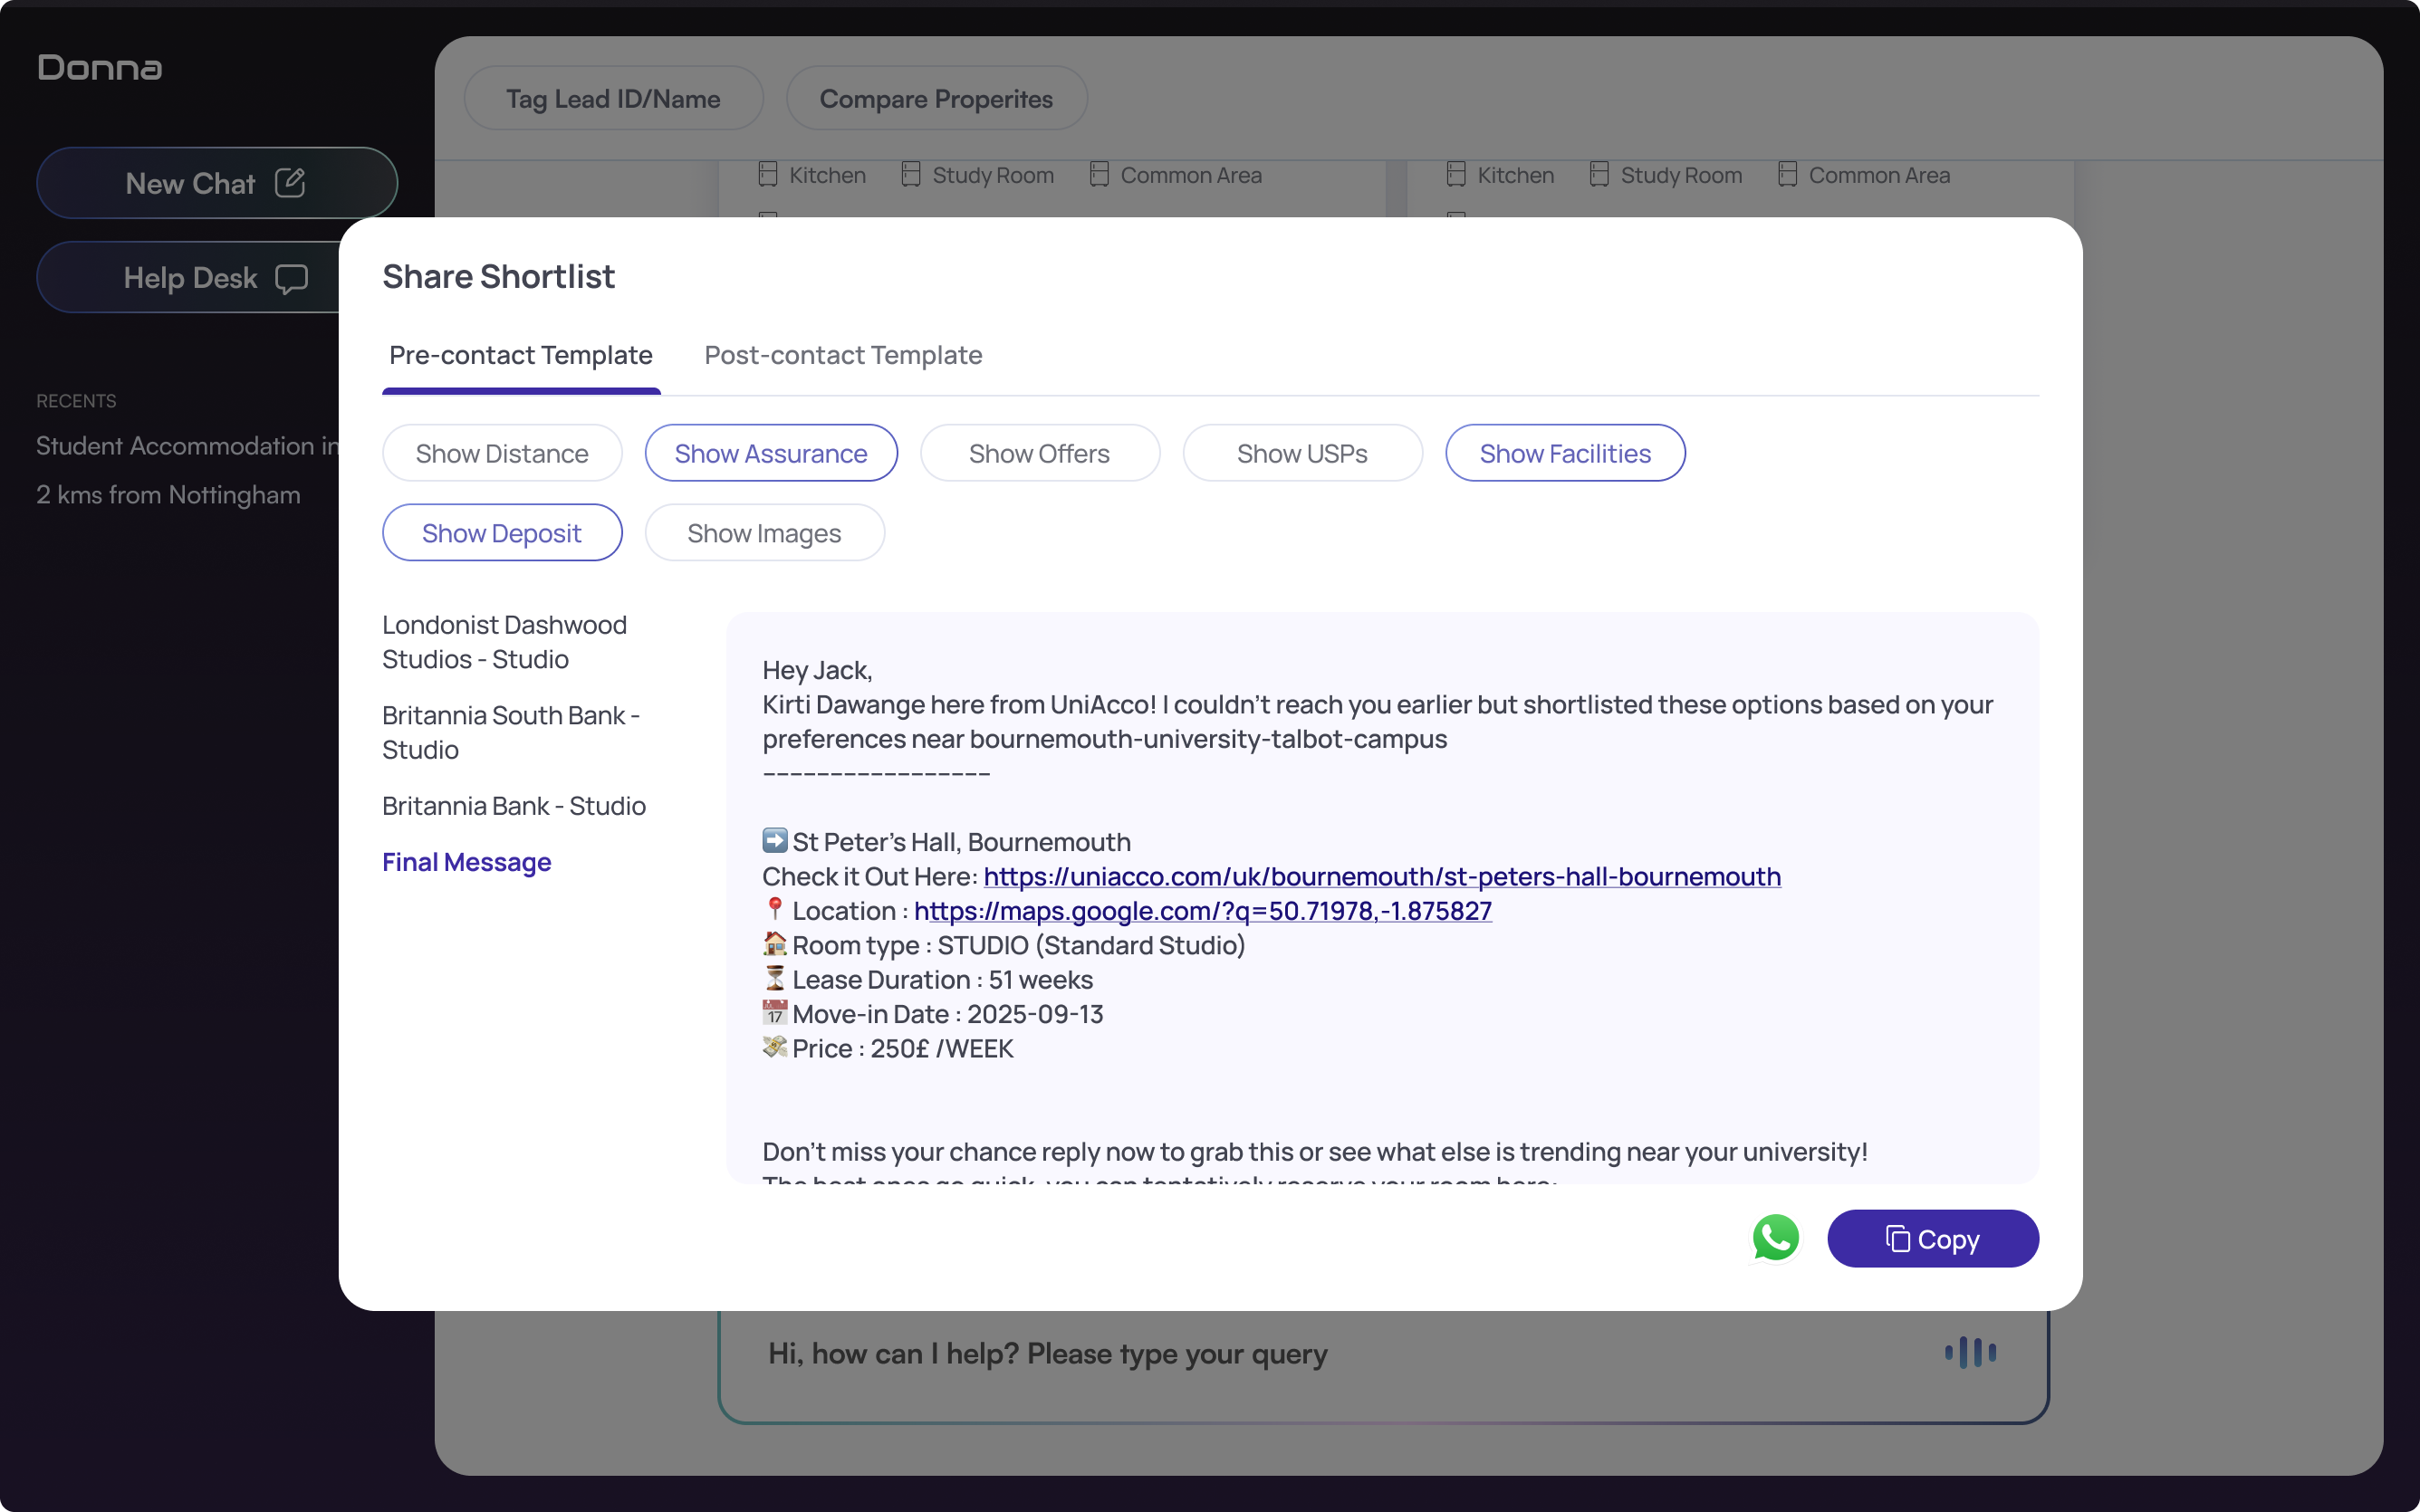
Task: Share shortlist via WhatsApp icon
Action: [x=1775, y=1238]
